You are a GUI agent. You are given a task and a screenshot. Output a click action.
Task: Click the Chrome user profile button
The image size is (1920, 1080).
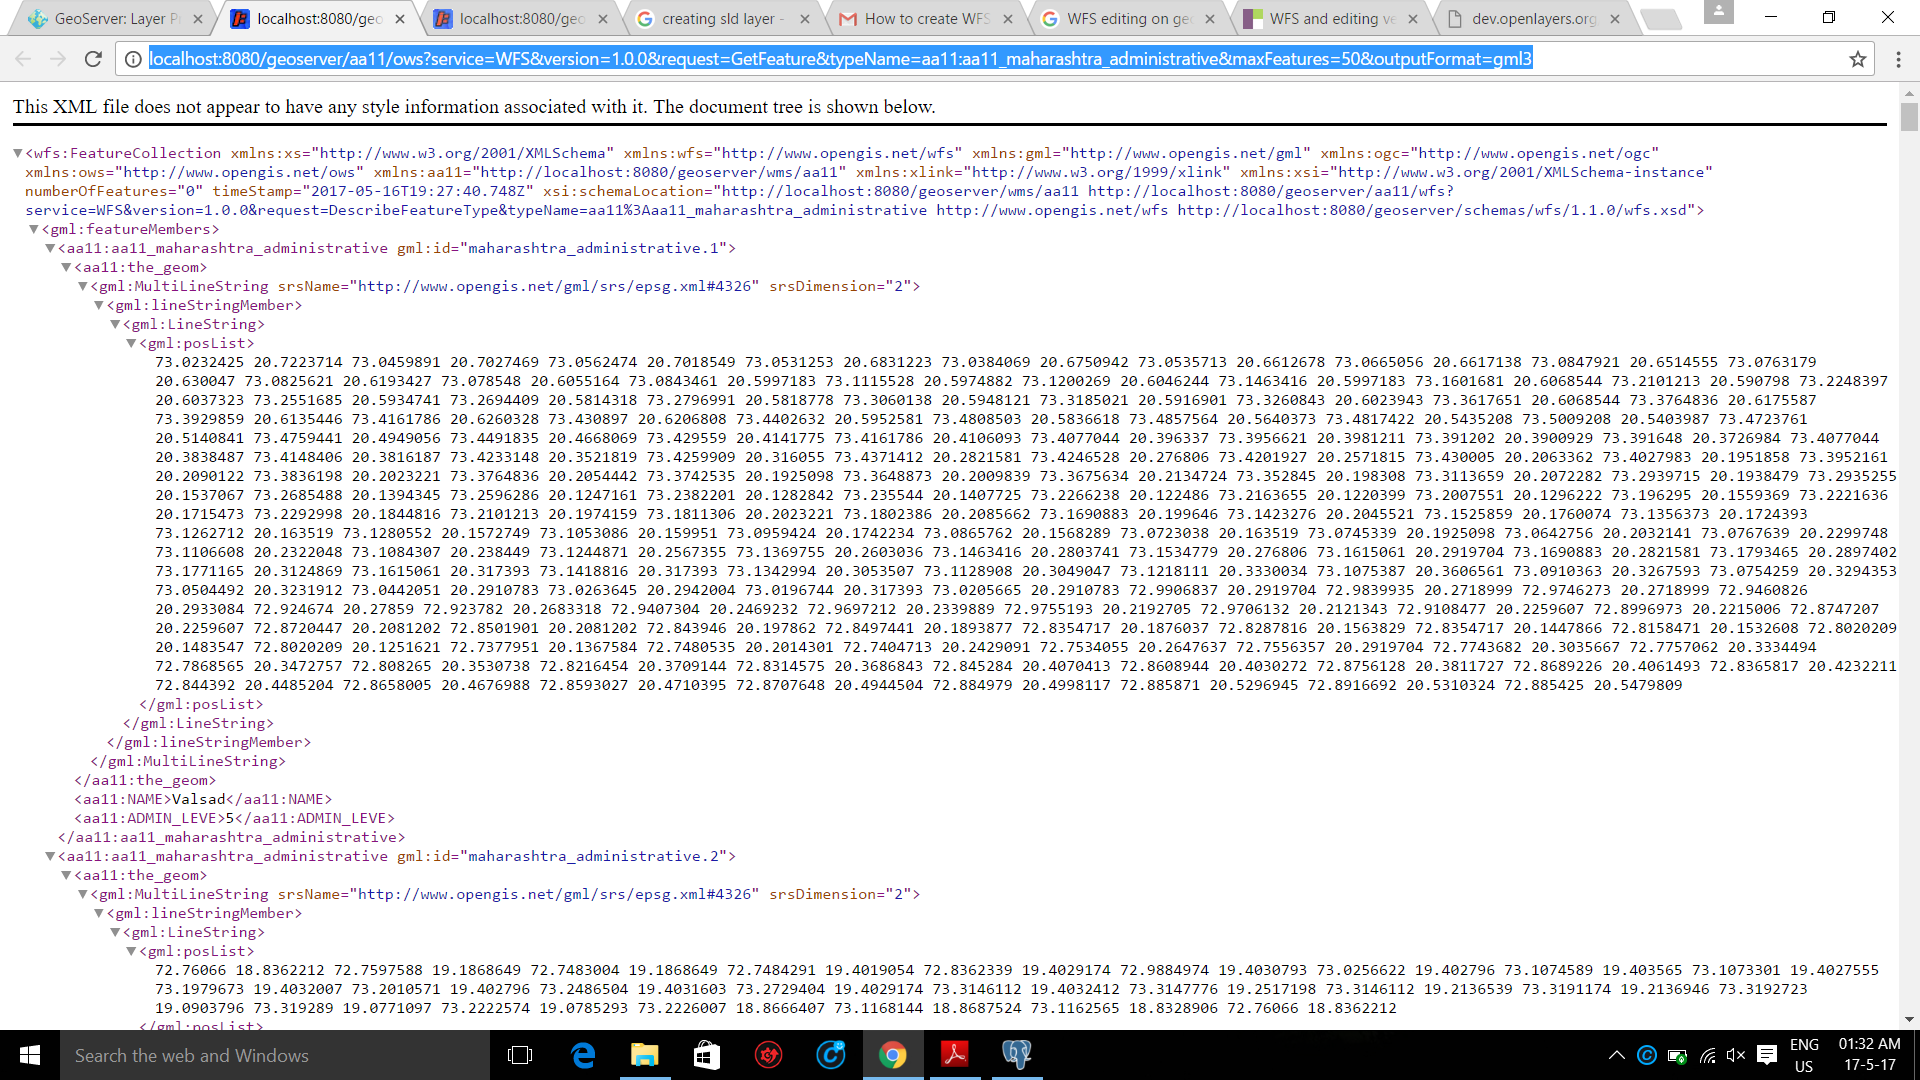point(1718,12)
